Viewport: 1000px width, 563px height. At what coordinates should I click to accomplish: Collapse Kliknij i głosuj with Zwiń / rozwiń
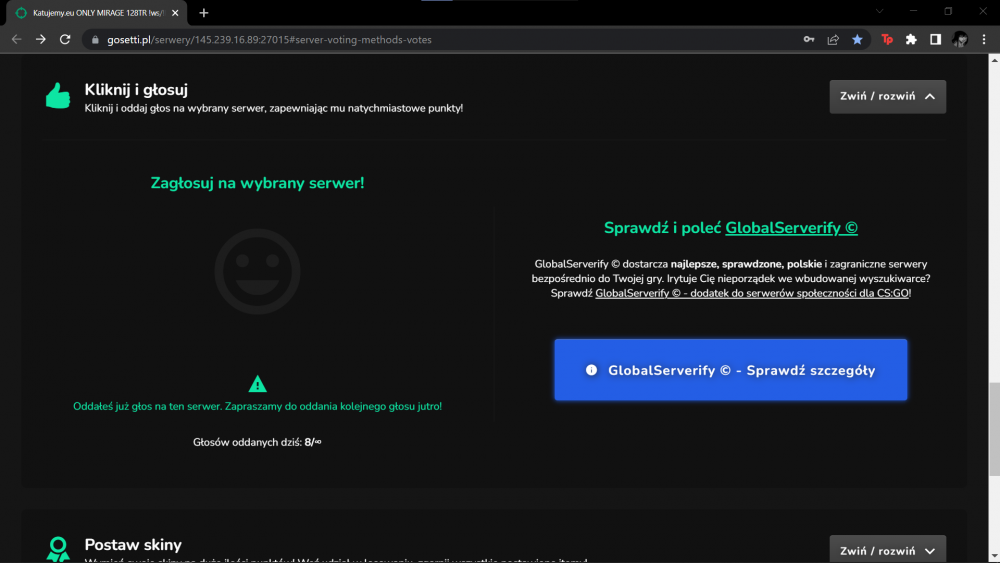[887, 96]
